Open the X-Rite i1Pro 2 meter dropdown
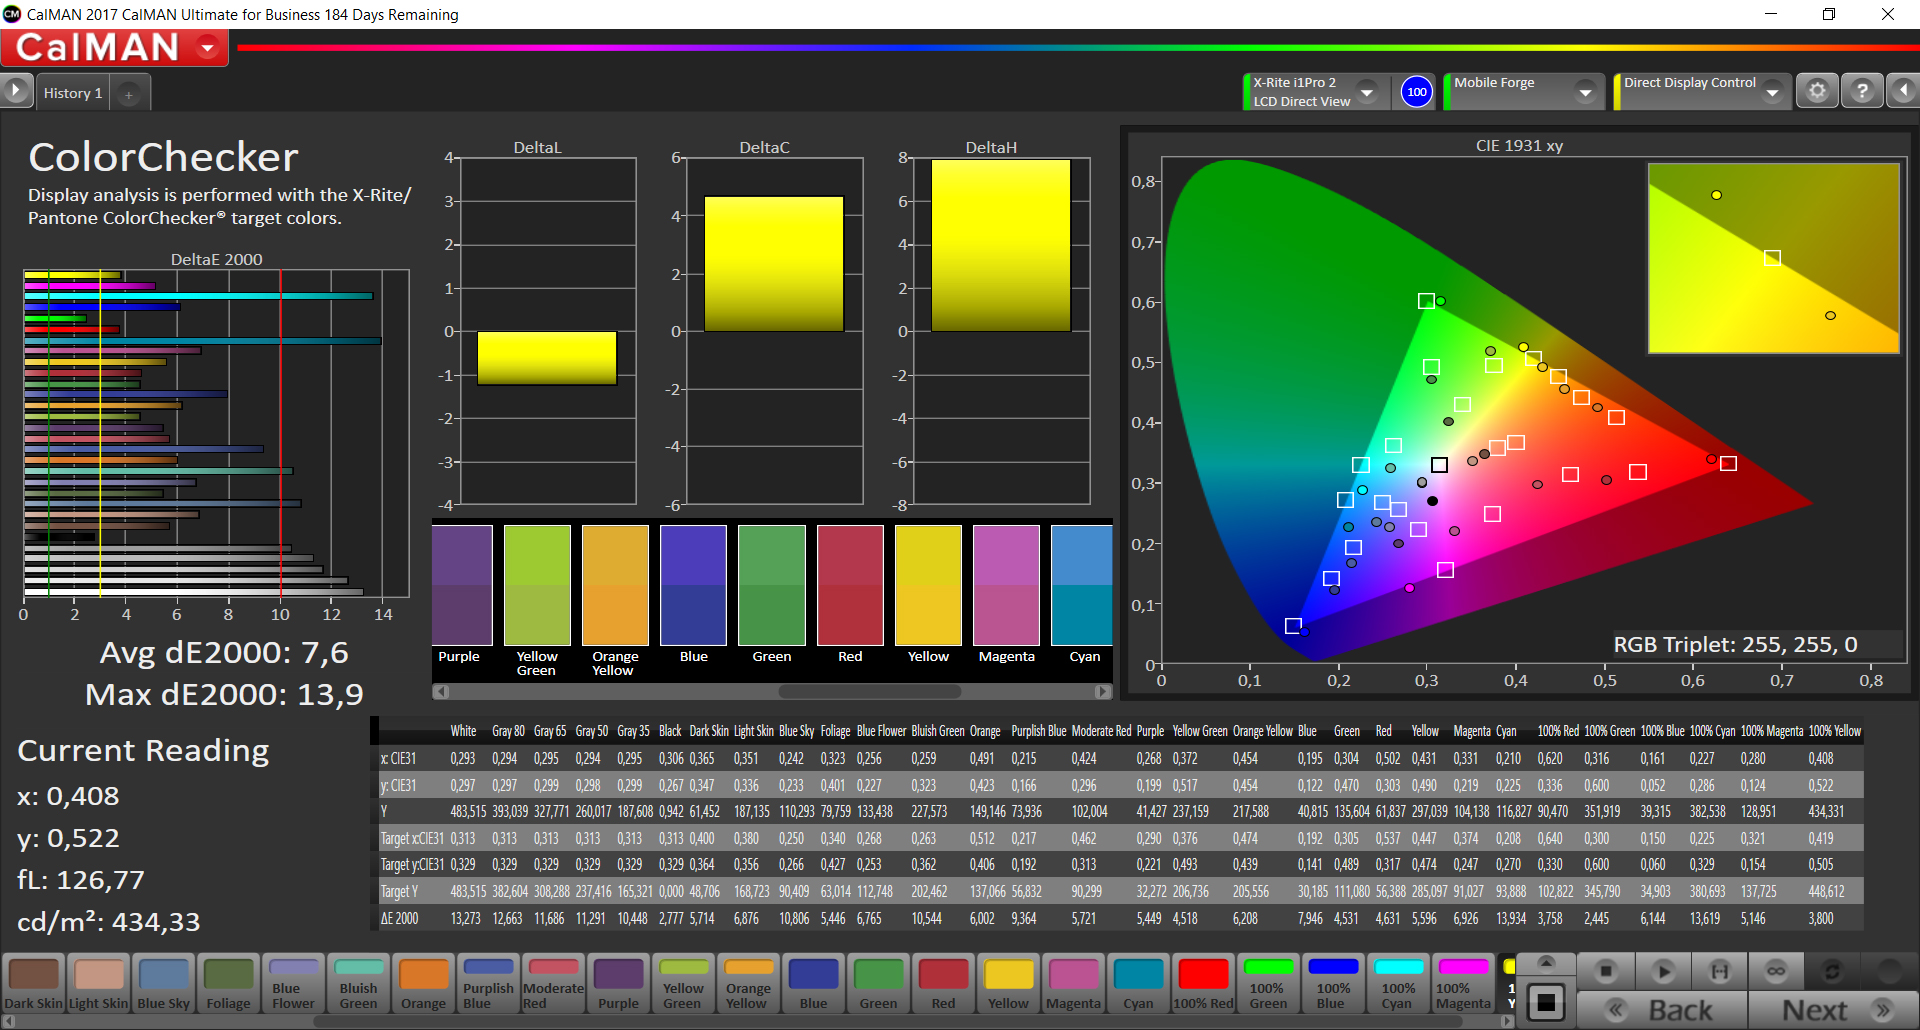Image resolution: width=1920 pixels, height=1030 pixels. point(1367,92)
